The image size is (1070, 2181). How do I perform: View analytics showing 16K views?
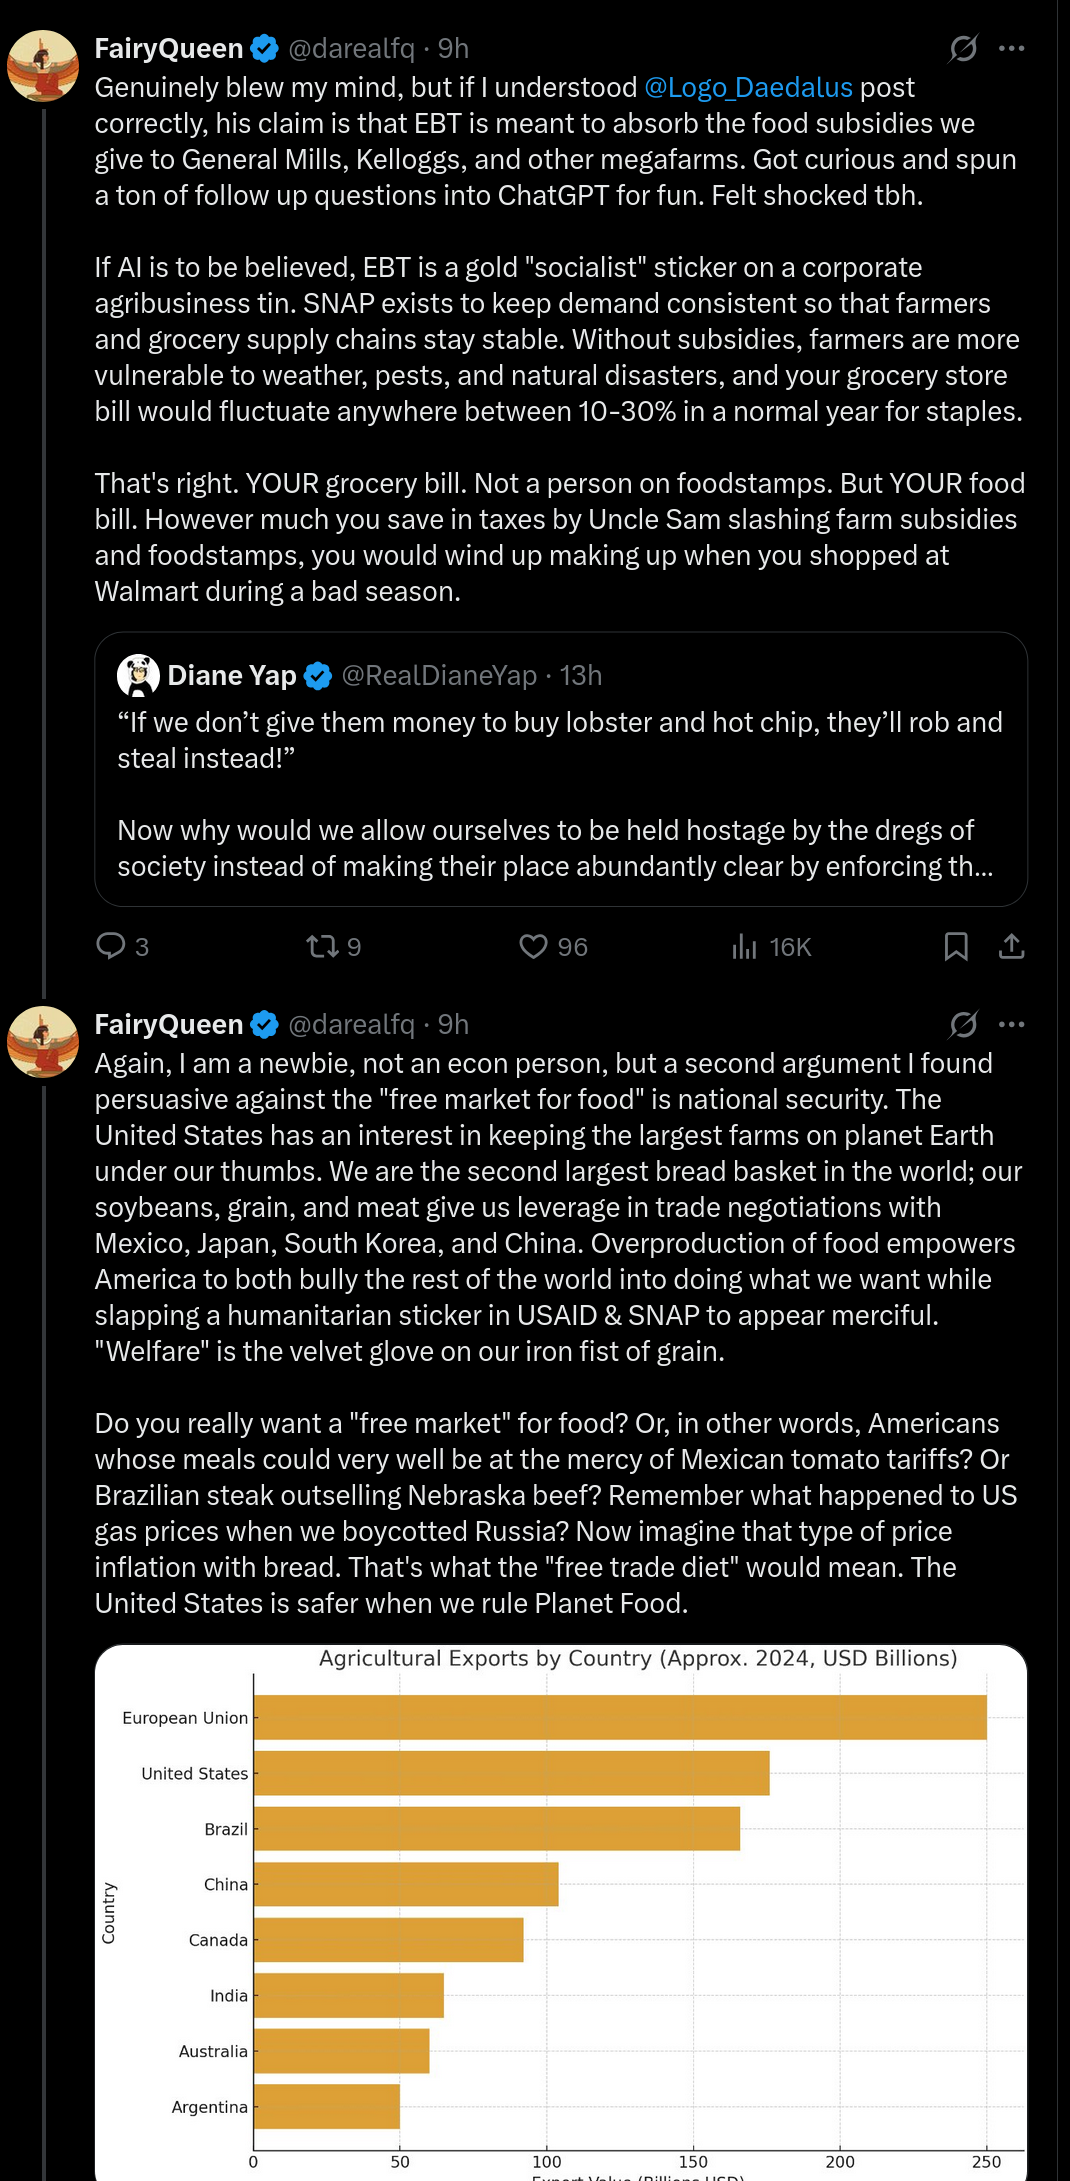(x=745, y=946)
